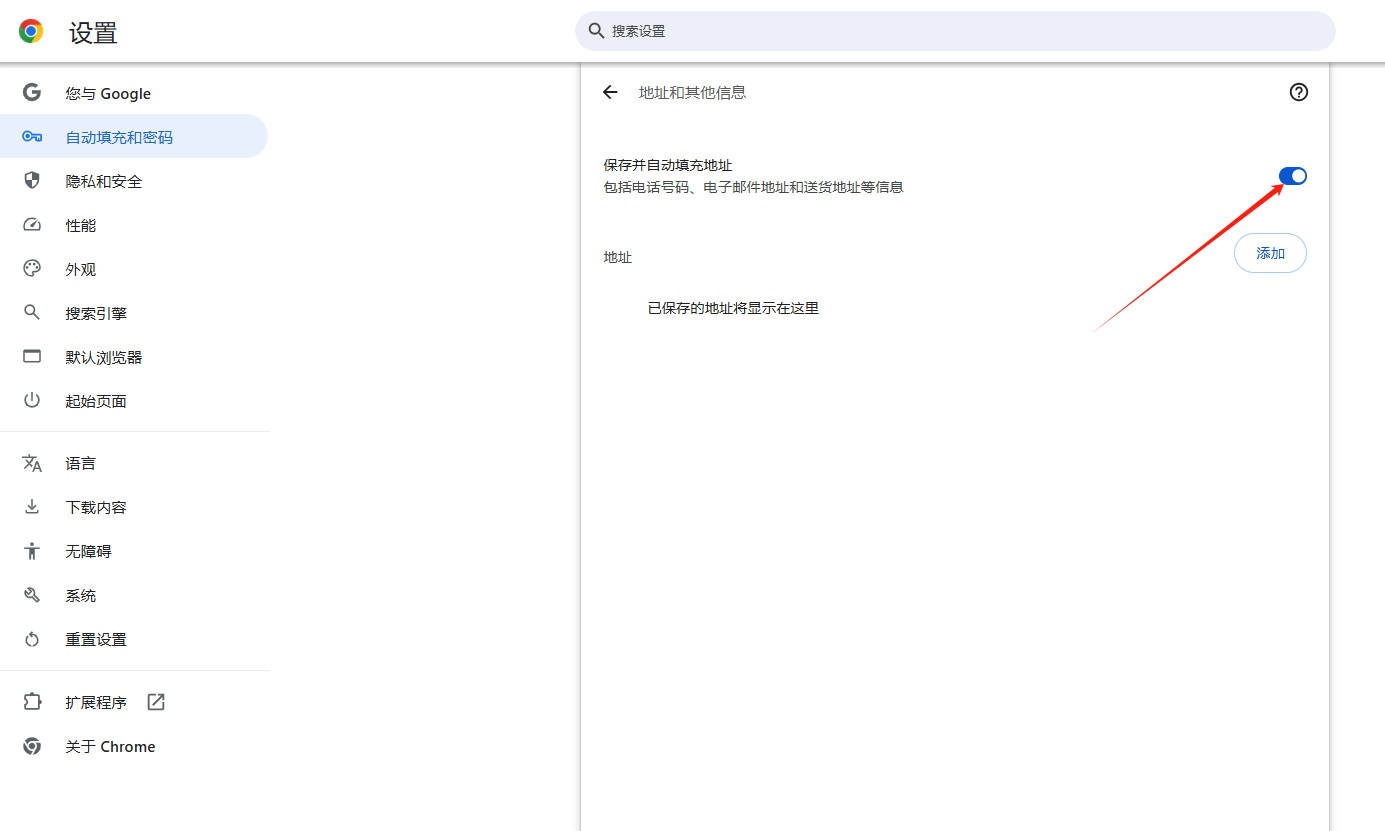This screenshot has height=831, width=1385.
Task: Click the wrench icon for system
Action: tap(32, 595)
